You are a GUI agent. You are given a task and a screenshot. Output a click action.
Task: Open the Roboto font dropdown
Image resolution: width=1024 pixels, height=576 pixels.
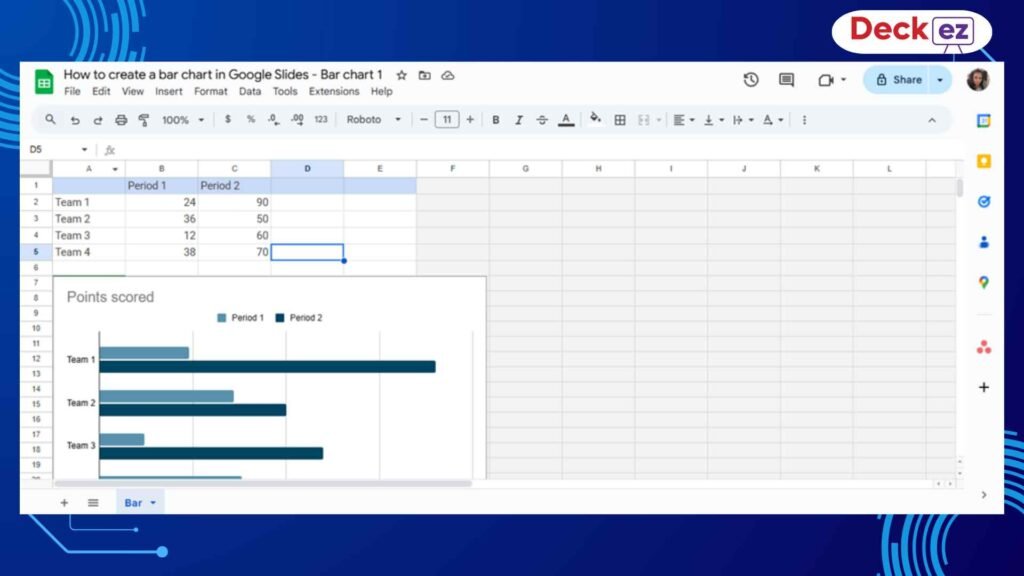(x=372, y=119)
